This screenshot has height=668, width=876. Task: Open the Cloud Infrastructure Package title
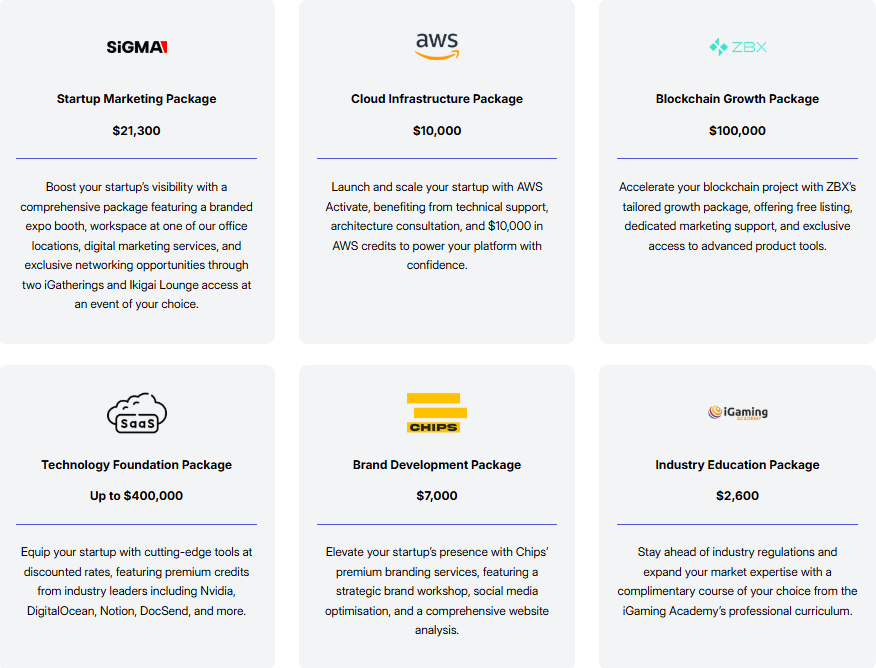pos(437,99)
